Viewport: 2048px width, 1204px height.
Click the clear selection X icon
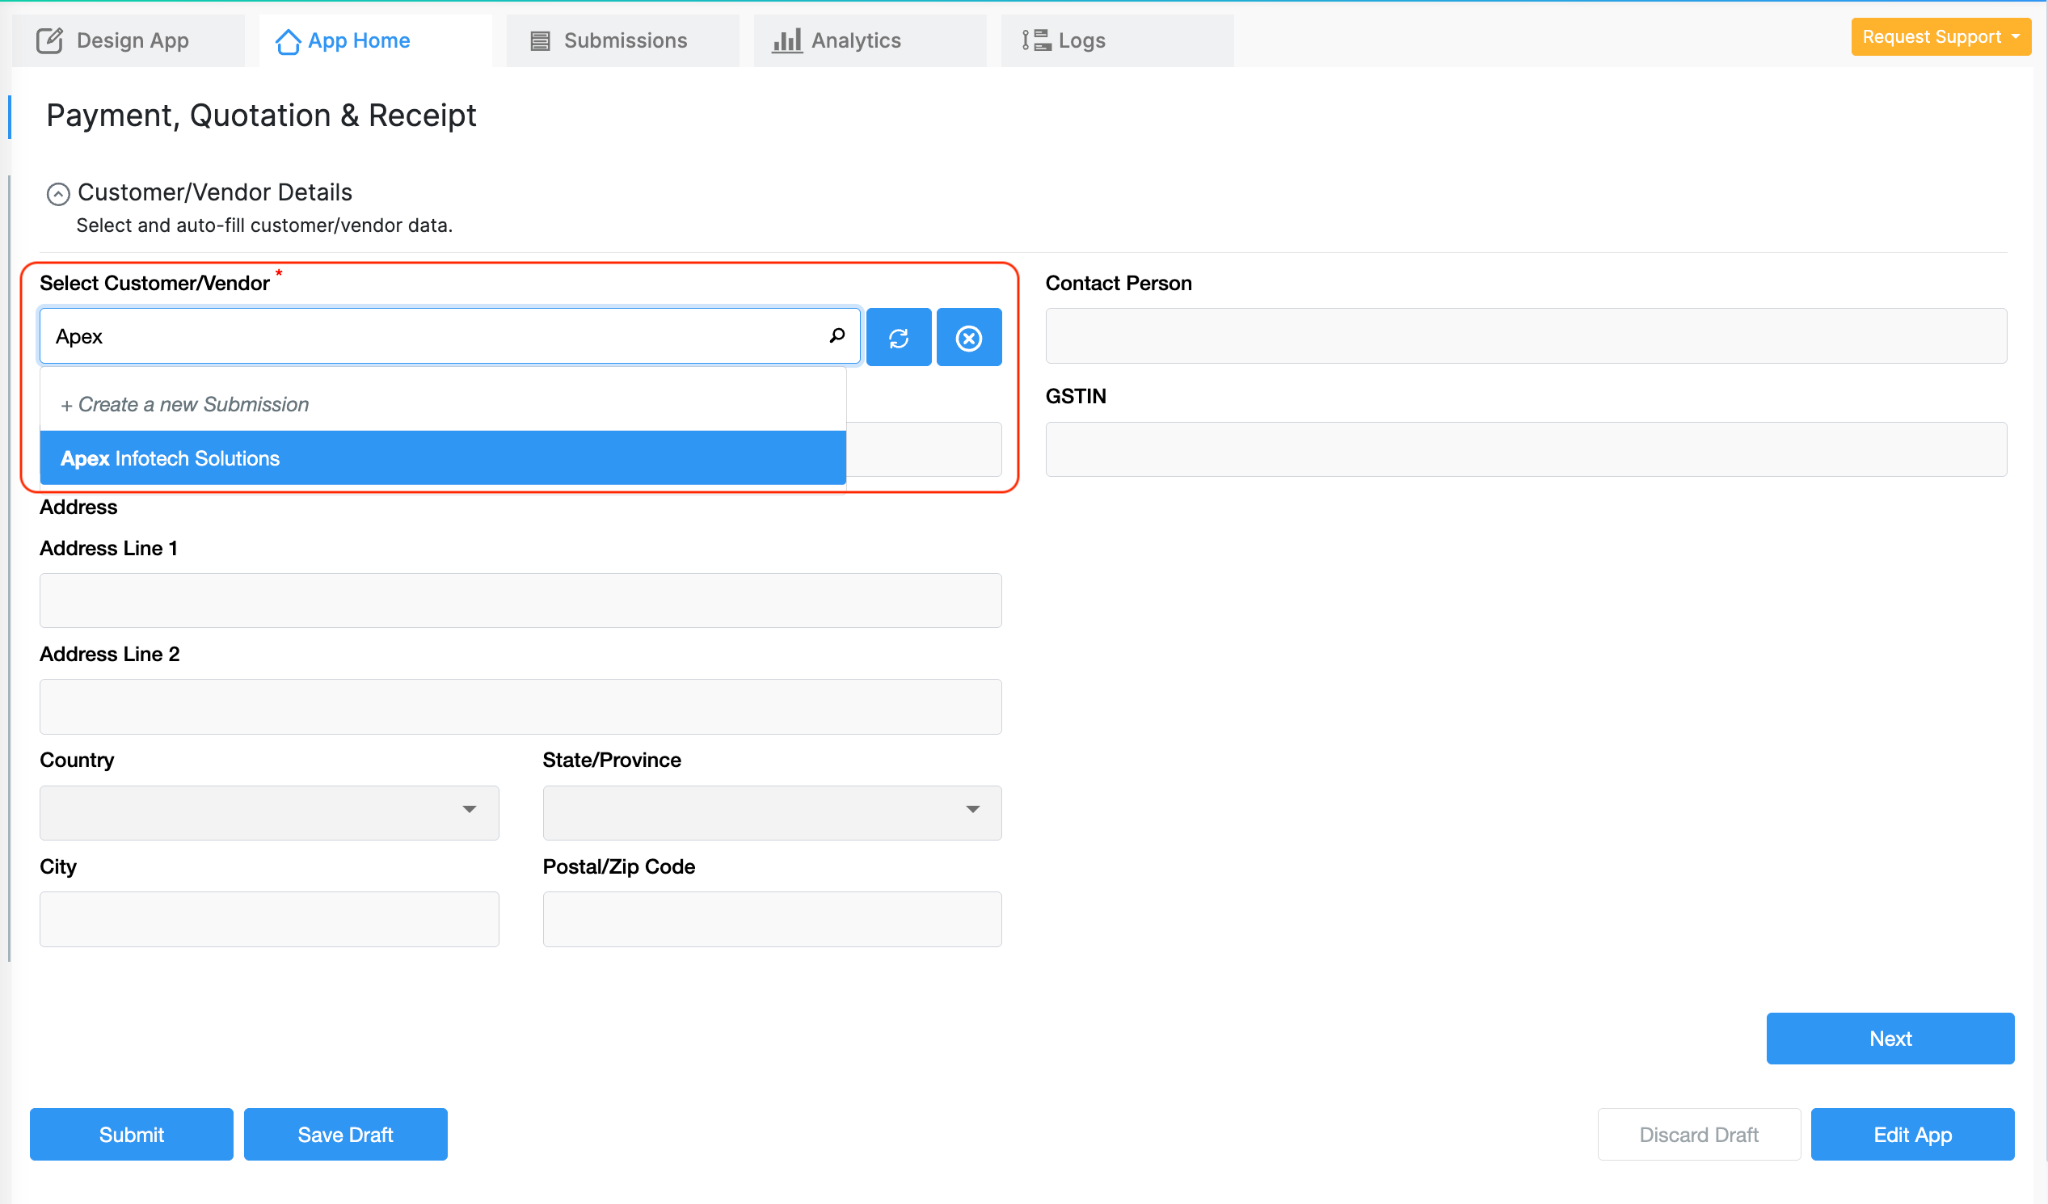[968, 338]
